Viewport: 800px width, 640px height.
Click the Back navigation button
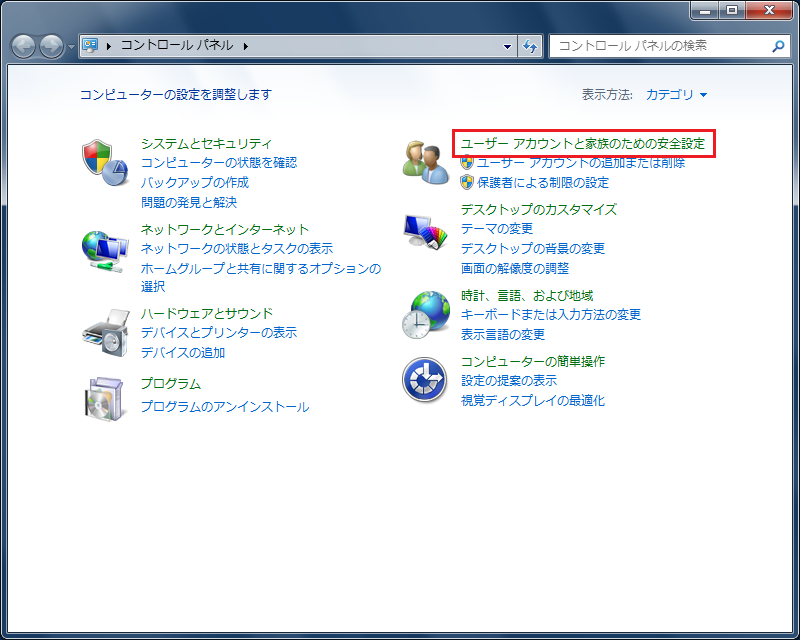[x=24, y=46]
